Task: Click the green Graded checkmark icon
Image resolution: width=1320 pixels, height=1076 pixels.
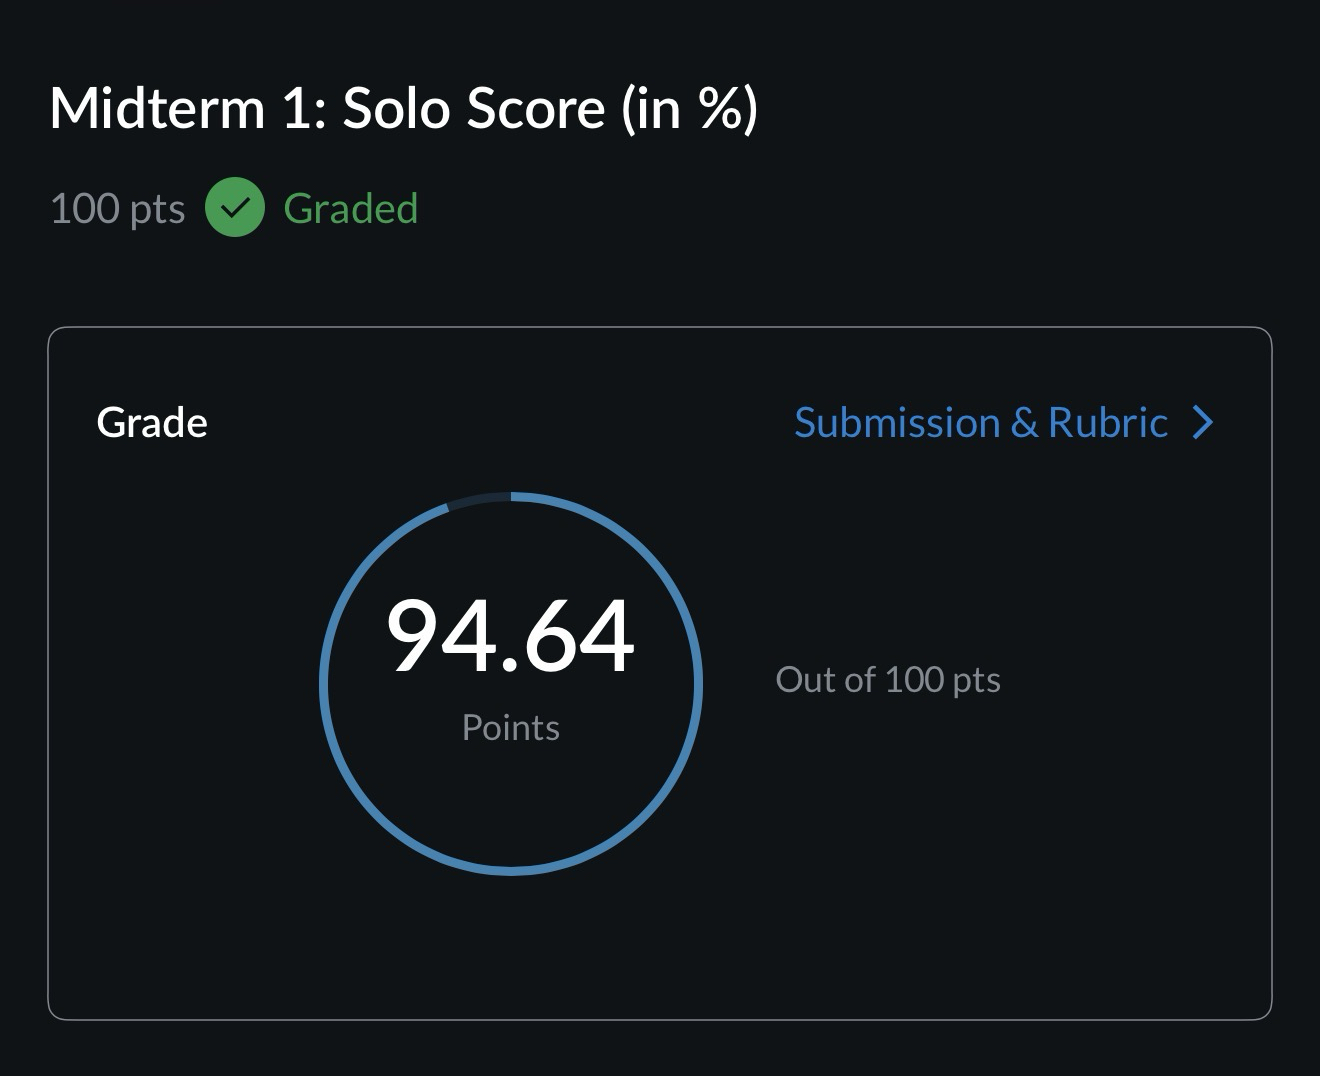Action: click(x=235, y=208)
